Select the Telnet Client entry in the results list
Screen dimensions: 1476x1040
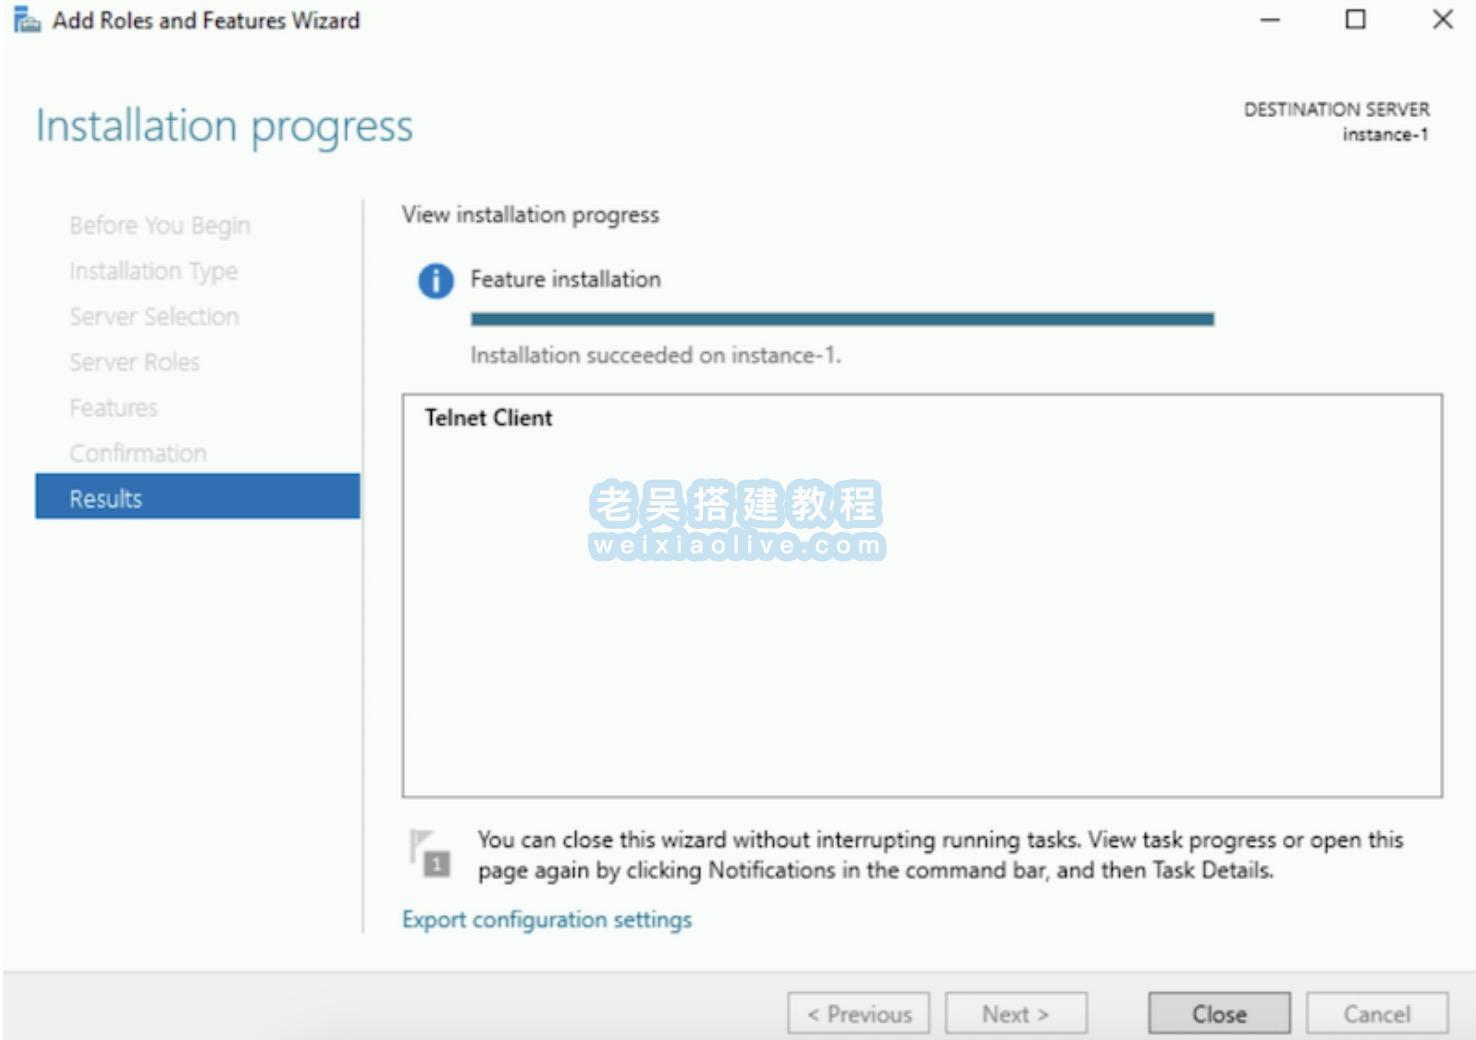[488, 418]
